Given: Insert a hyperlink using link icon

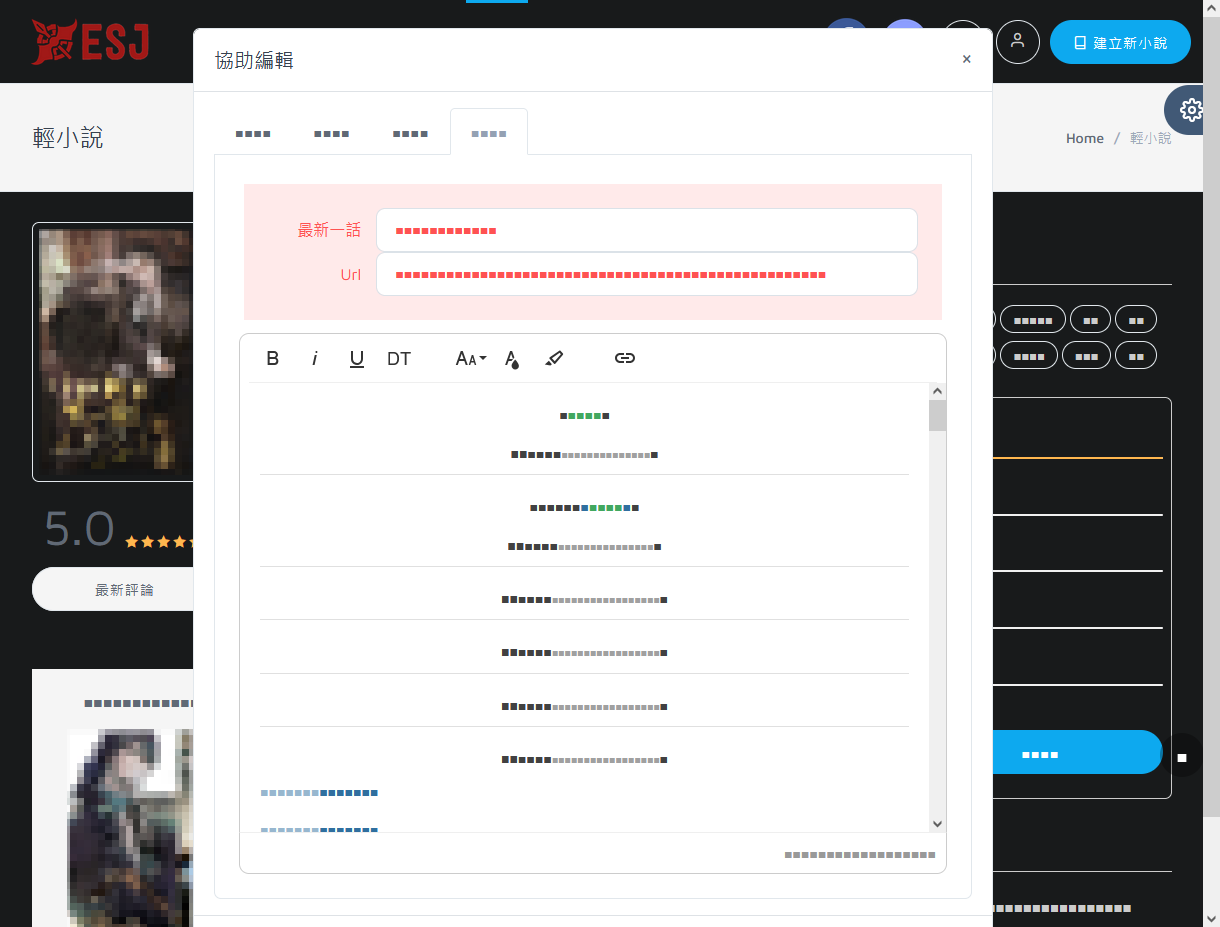Looking at the screenshot, I should point(625,358).
